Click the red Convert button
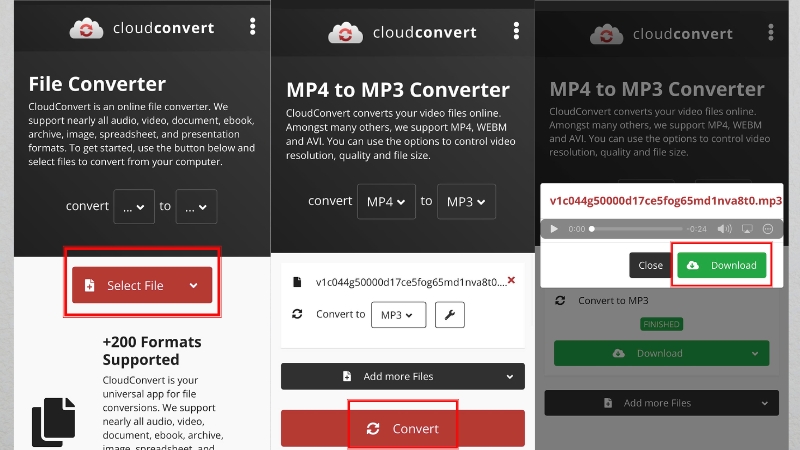The width and height of the screenshot is (800, 450). click(403, 429)
